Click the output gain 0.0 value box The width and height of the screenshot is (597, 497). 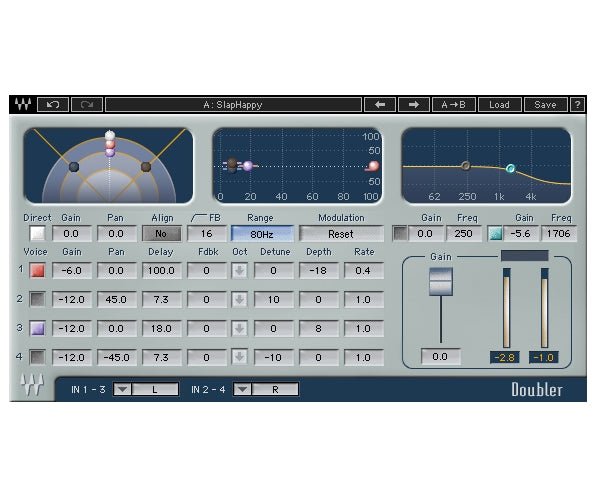(441, 357)
